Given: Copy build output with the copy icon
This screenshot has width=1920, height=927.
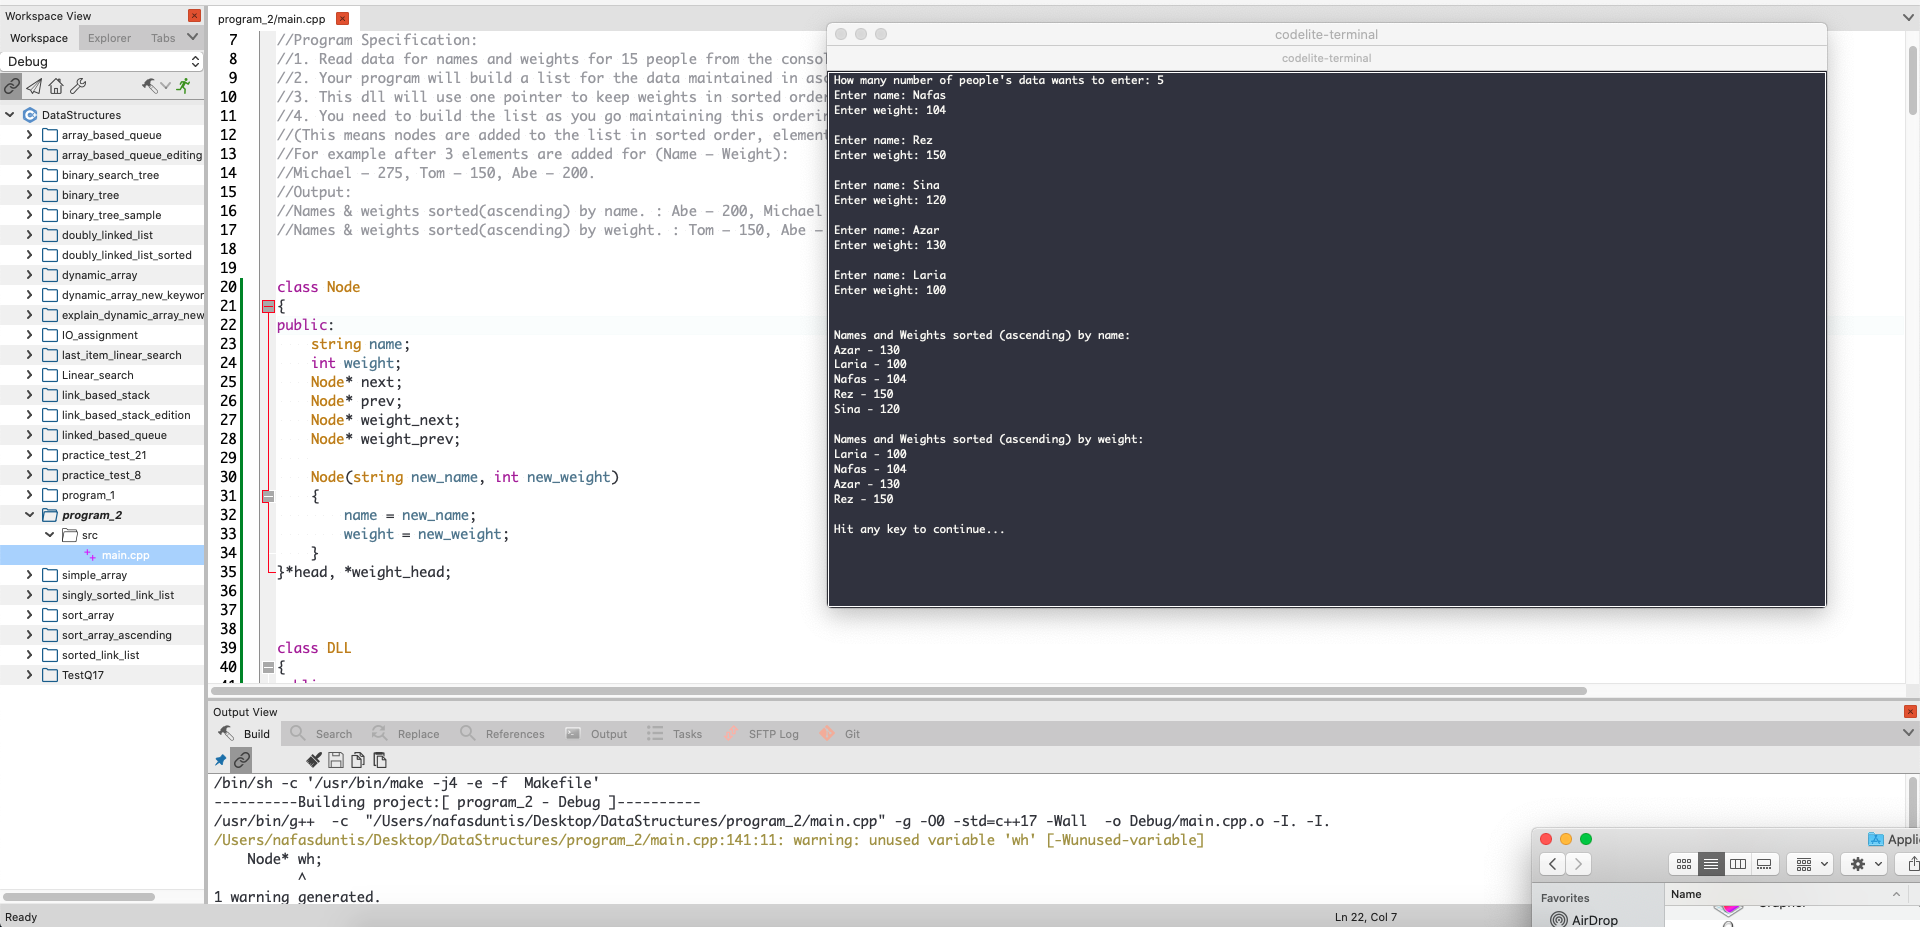Looking at the screenshot, I should click(x=358, y=760).
